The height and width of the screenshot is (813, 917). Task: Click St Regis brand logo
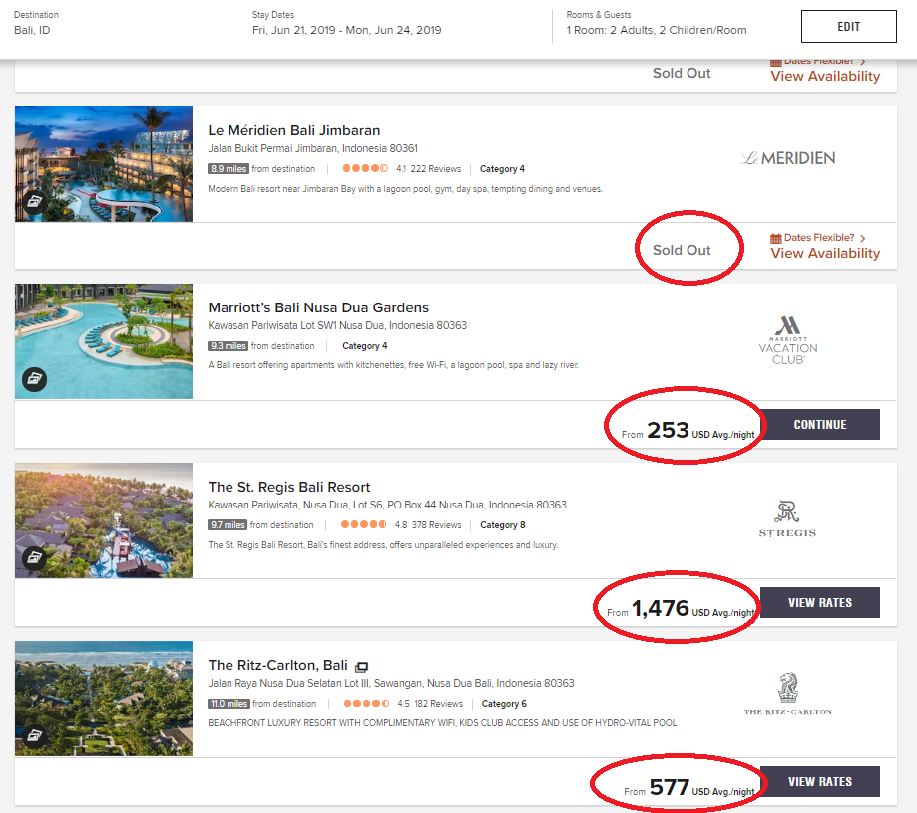[787, 519]
